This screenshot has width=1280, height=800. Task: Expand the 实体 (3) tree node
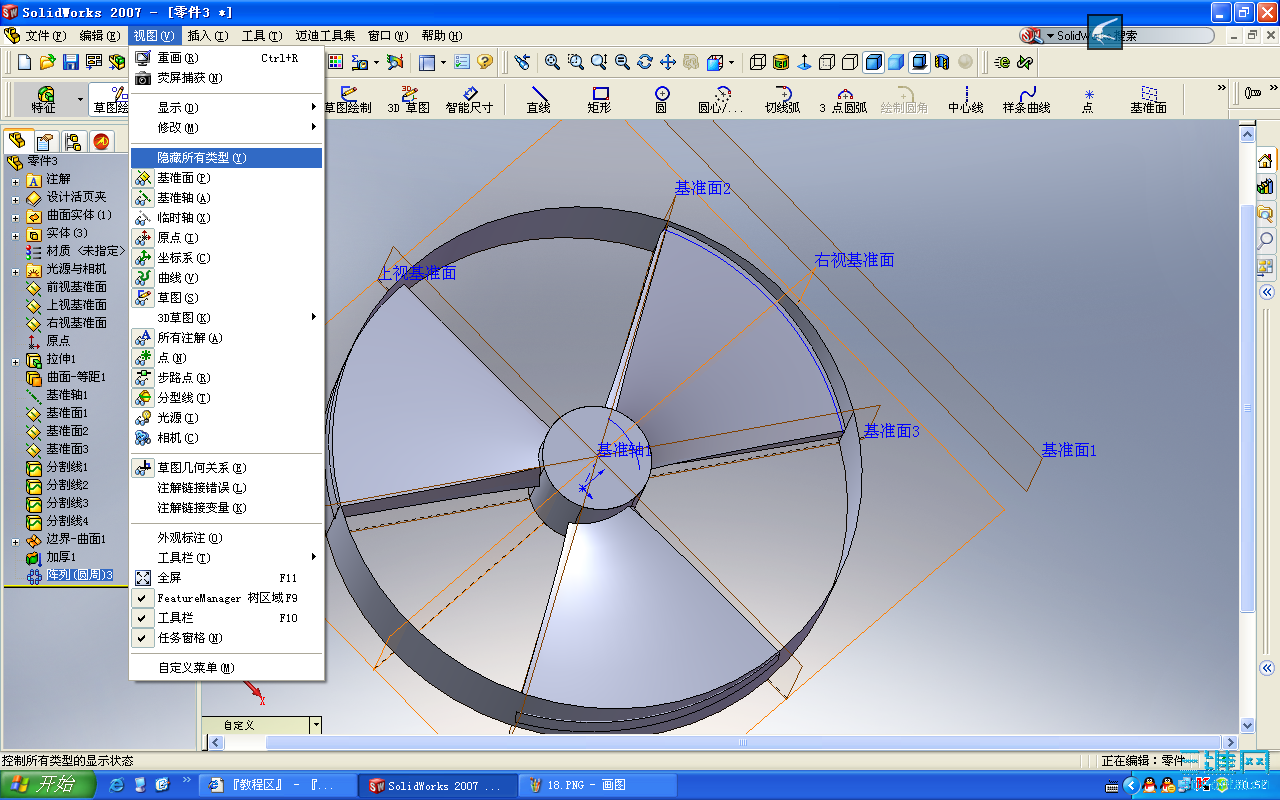pyautogui.click(x=15, y=234)
